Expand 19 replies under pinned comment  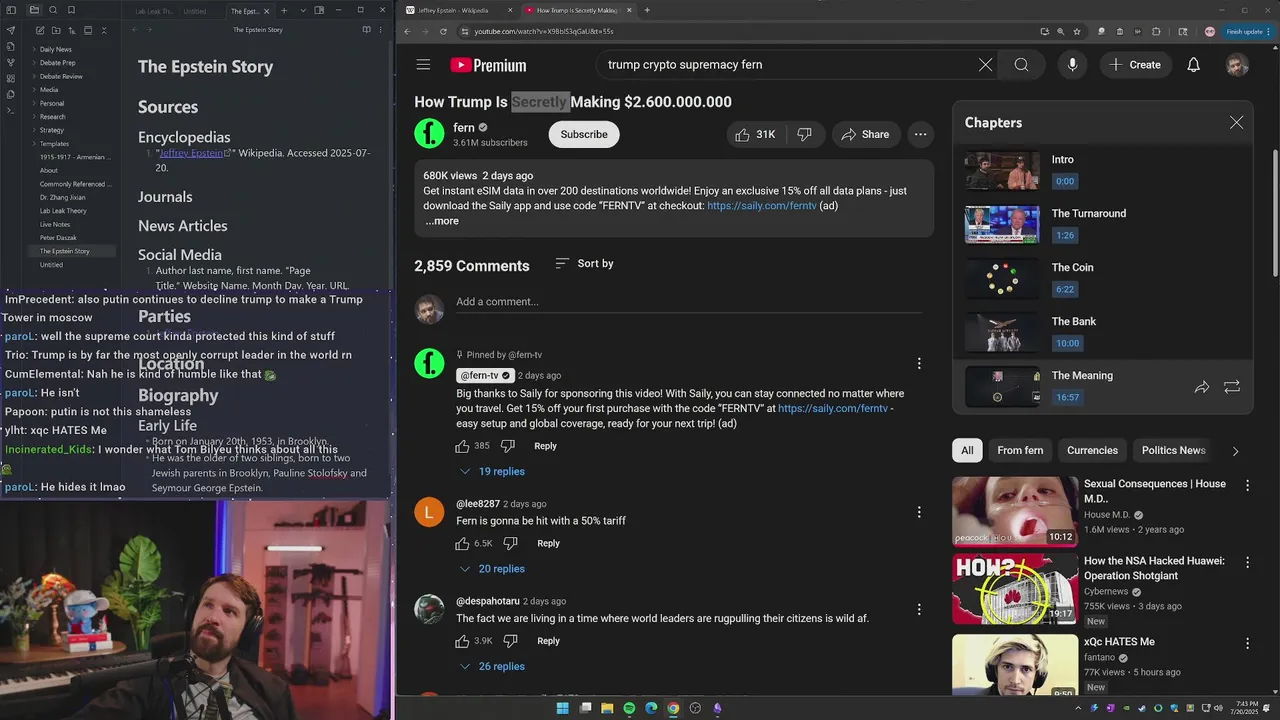[492, 471]
